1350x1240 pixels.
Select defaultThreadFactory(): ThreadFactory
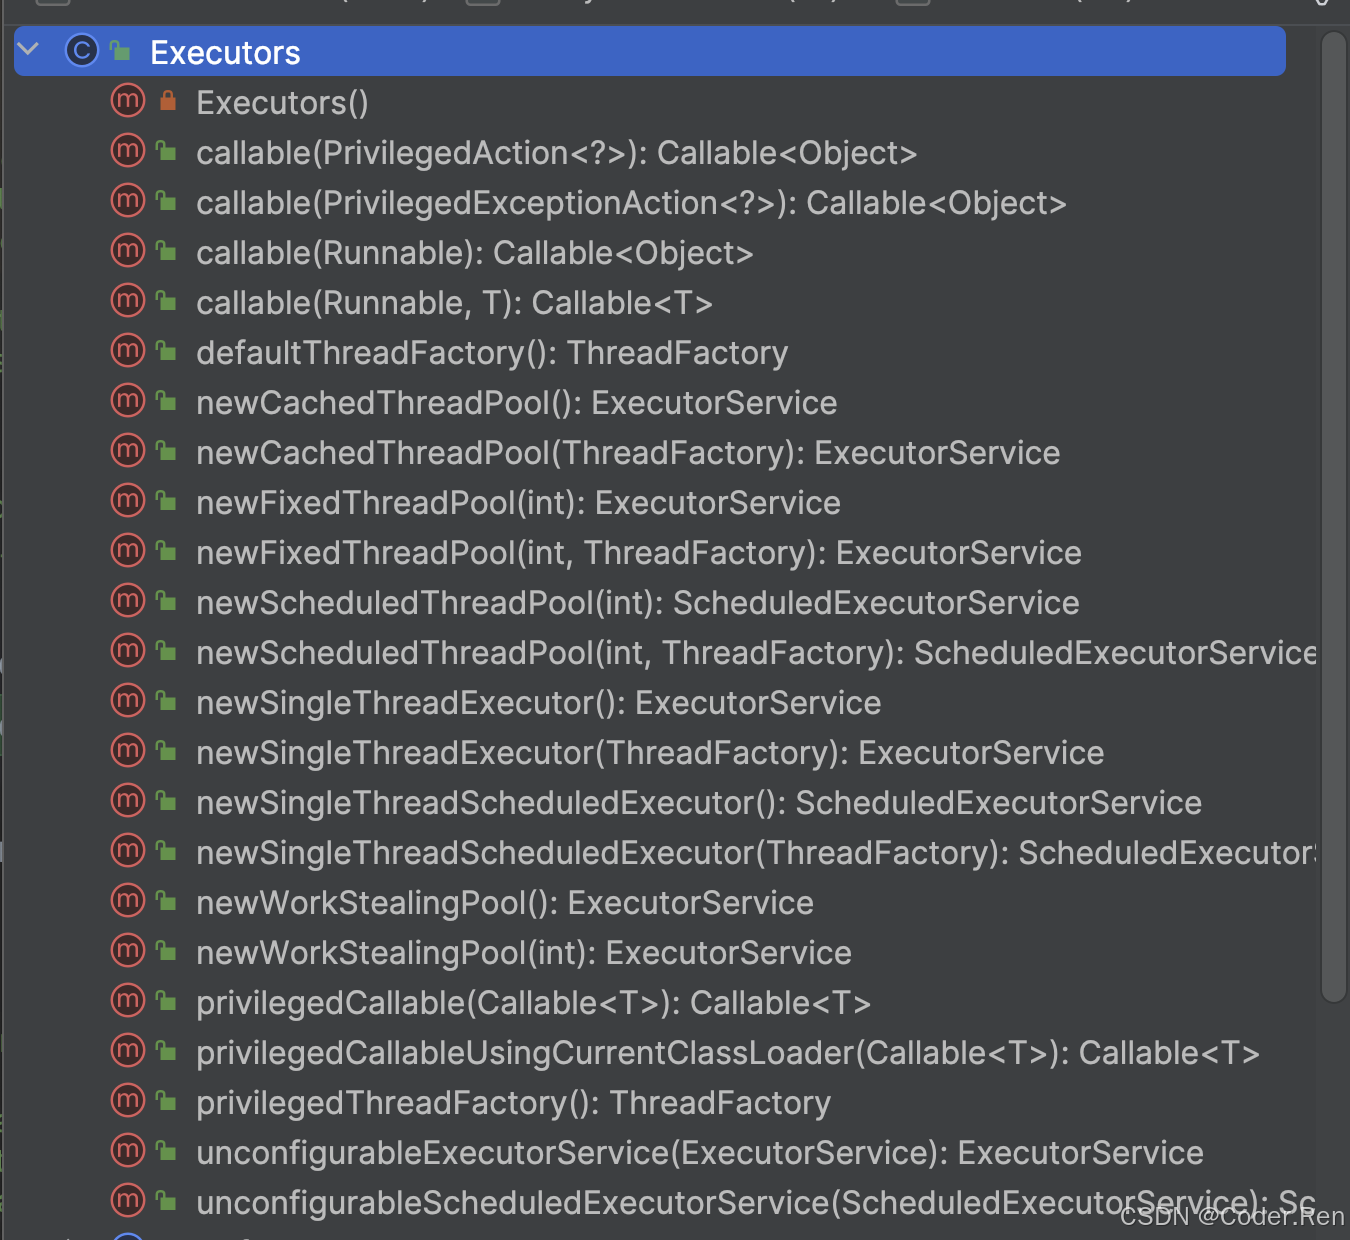pyautogui.click(x=492, y=353)
